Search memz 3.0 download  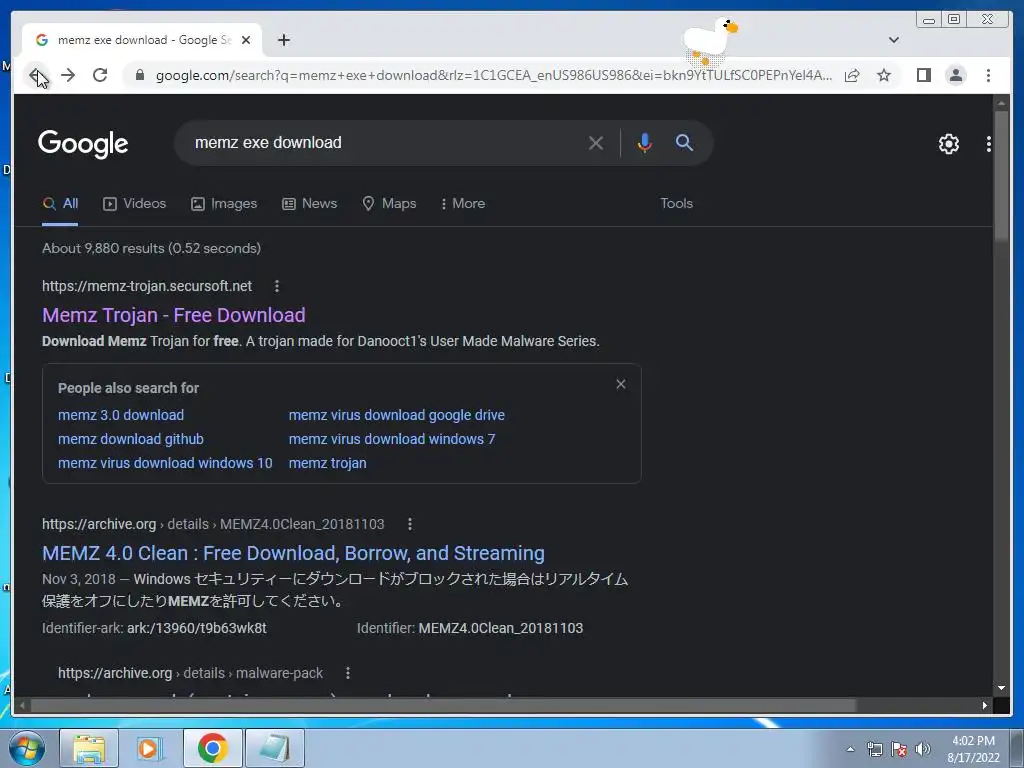pyautogui.click(x=121, y=415)
